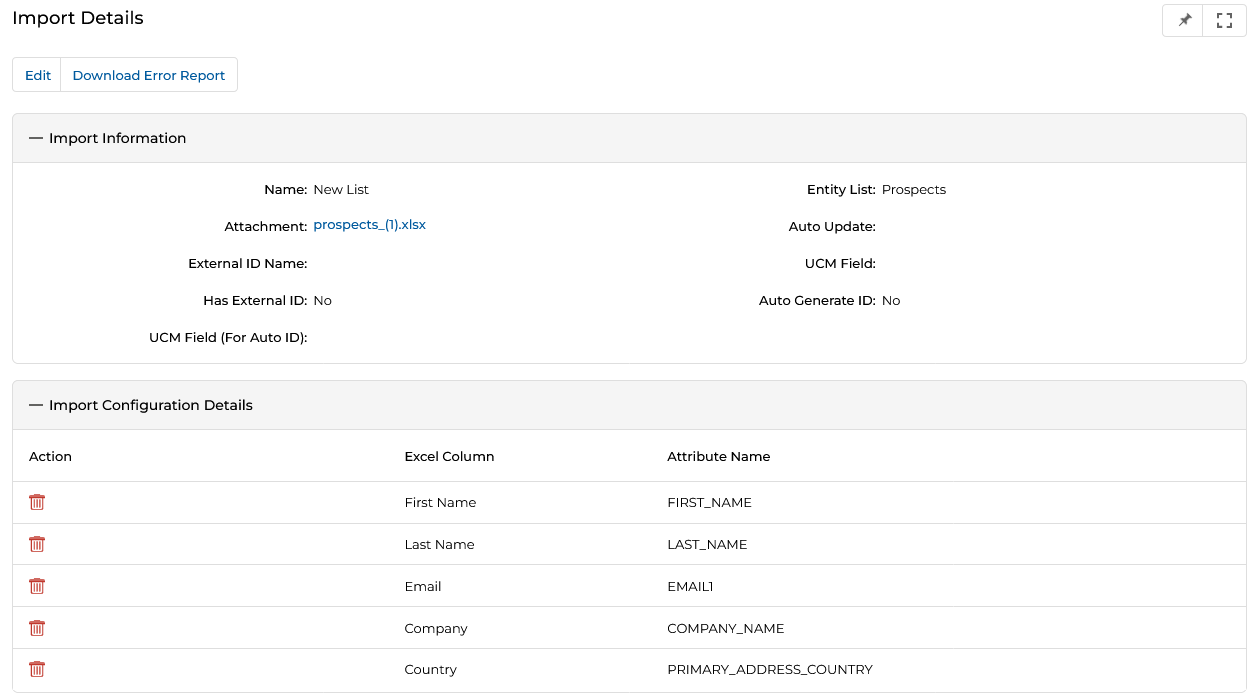Select the Entity List label

(x=841, y=189)
